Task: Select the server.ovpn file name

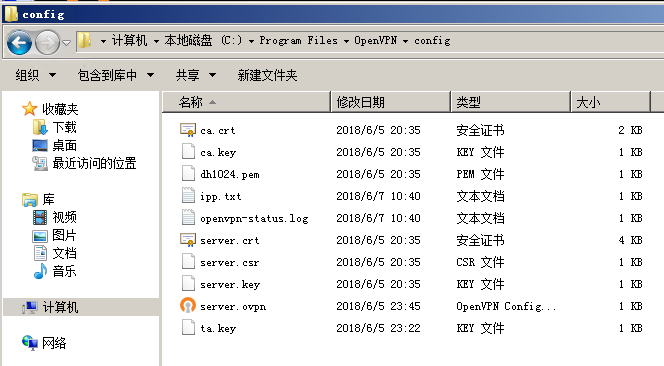Action: pyautogui.click(x=233, y=307)
